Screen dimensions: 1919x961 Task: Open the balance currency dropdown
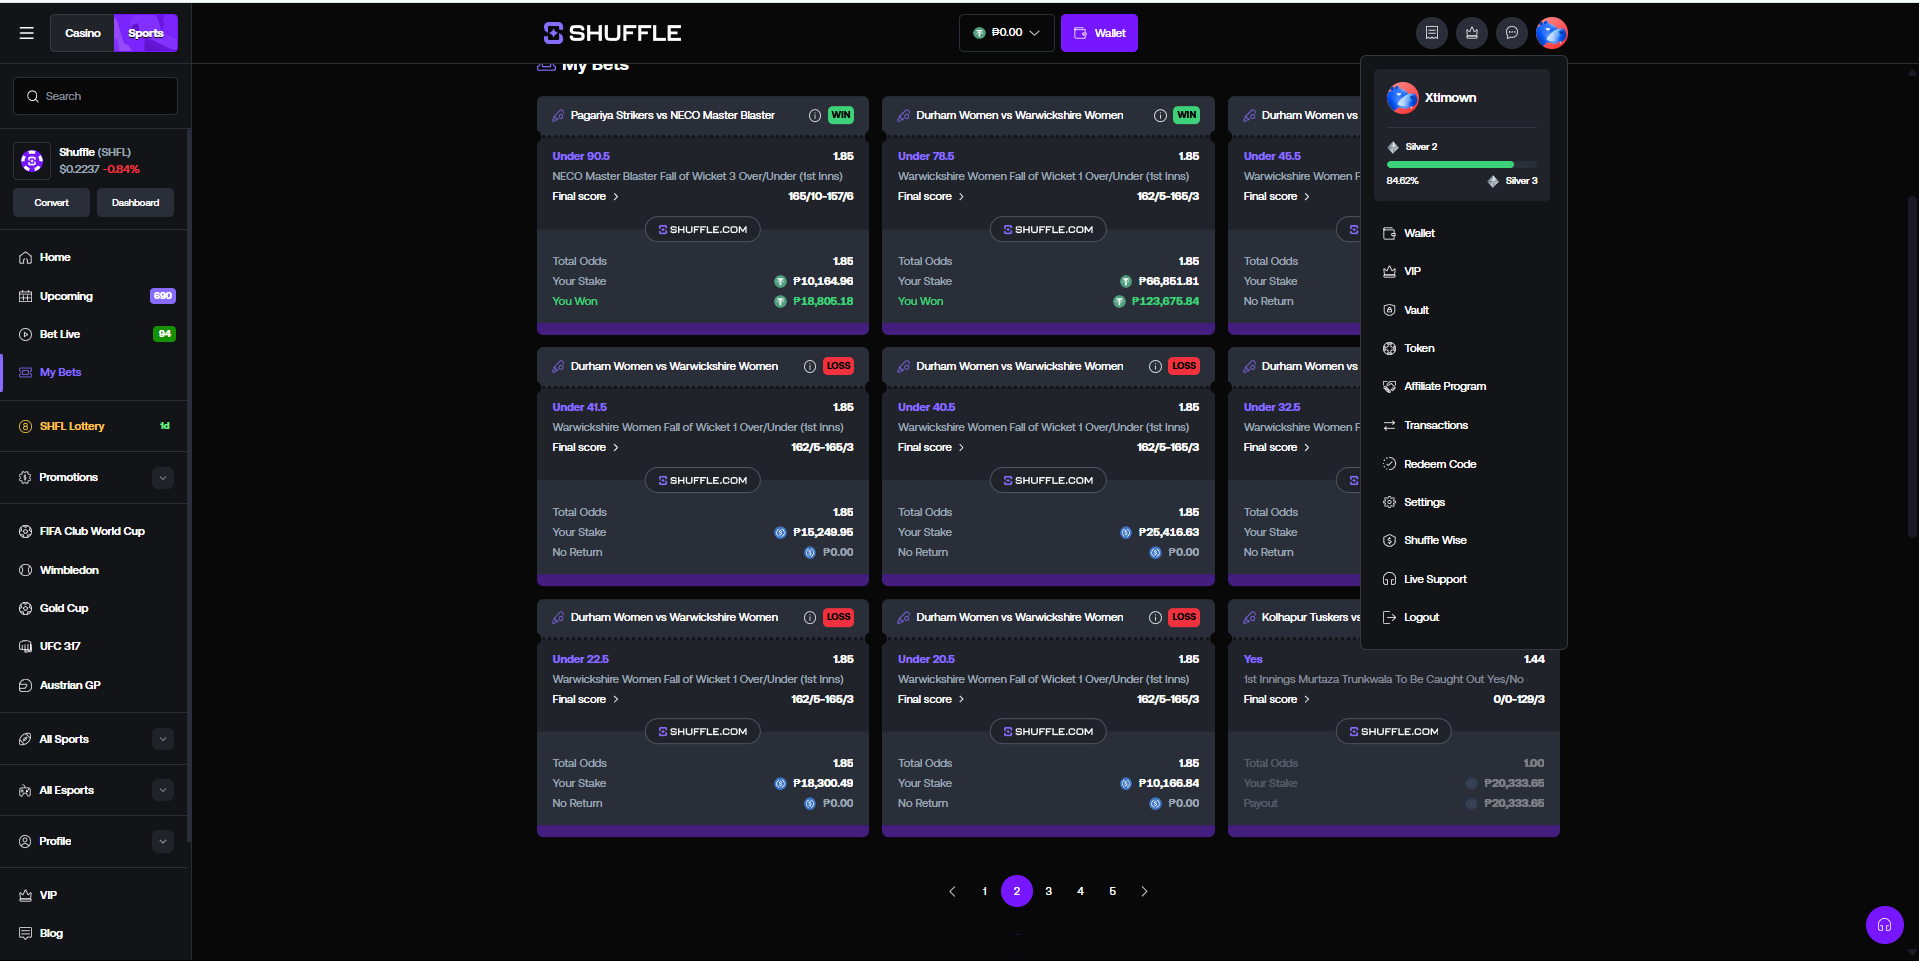[1006, 33]
